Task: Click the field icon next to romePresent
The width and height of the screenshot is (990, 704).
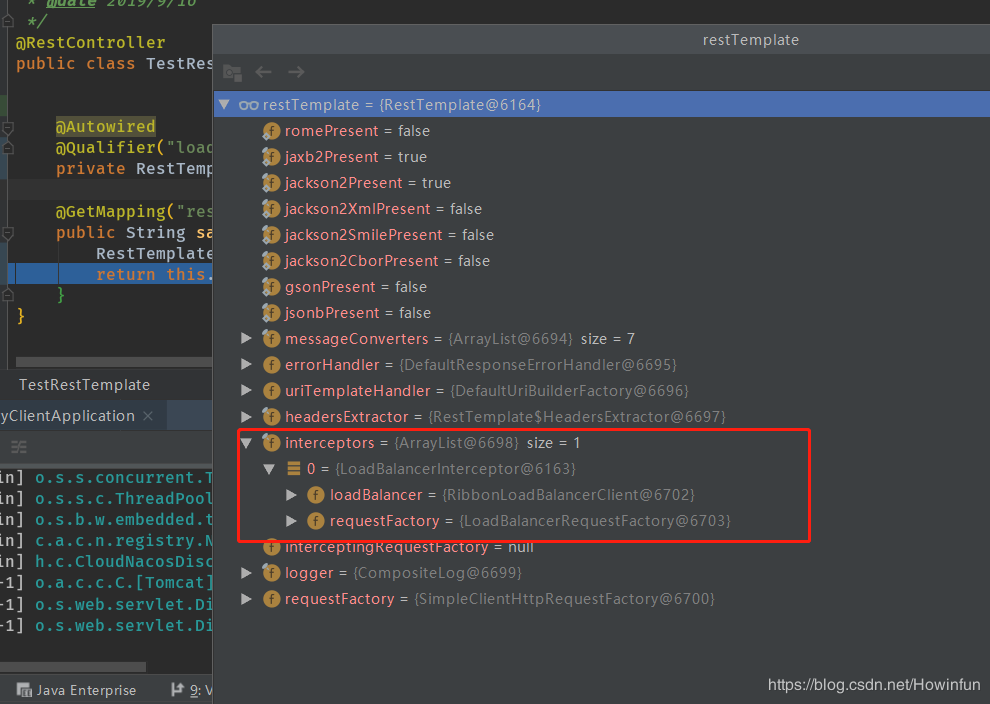Action: tap(271, 131)
